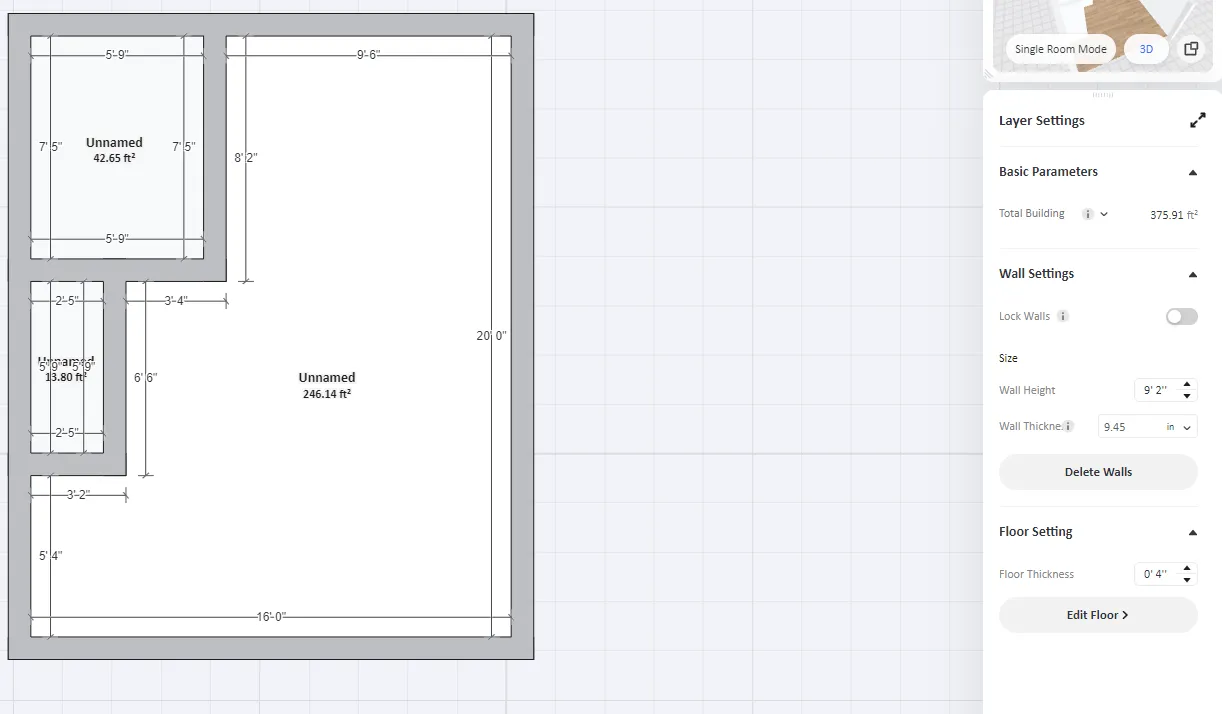Click info icon next to Total Building
The height and width of the screenshot is (714, 1222).
tap(1088, 214)
